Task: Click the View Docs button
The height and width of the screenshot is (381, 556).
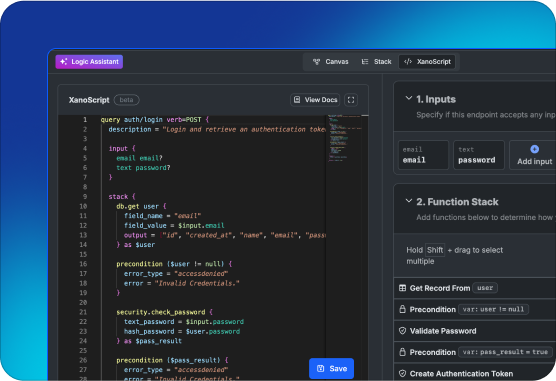Action: click(x=315, y=100)
